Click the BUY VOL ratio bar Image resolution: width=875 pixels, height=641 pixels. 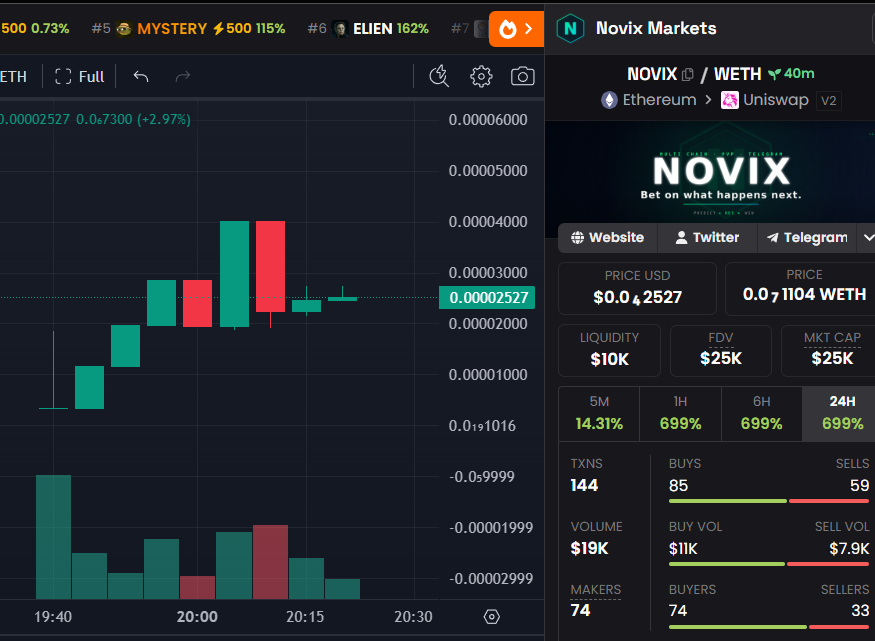[769, 564]
